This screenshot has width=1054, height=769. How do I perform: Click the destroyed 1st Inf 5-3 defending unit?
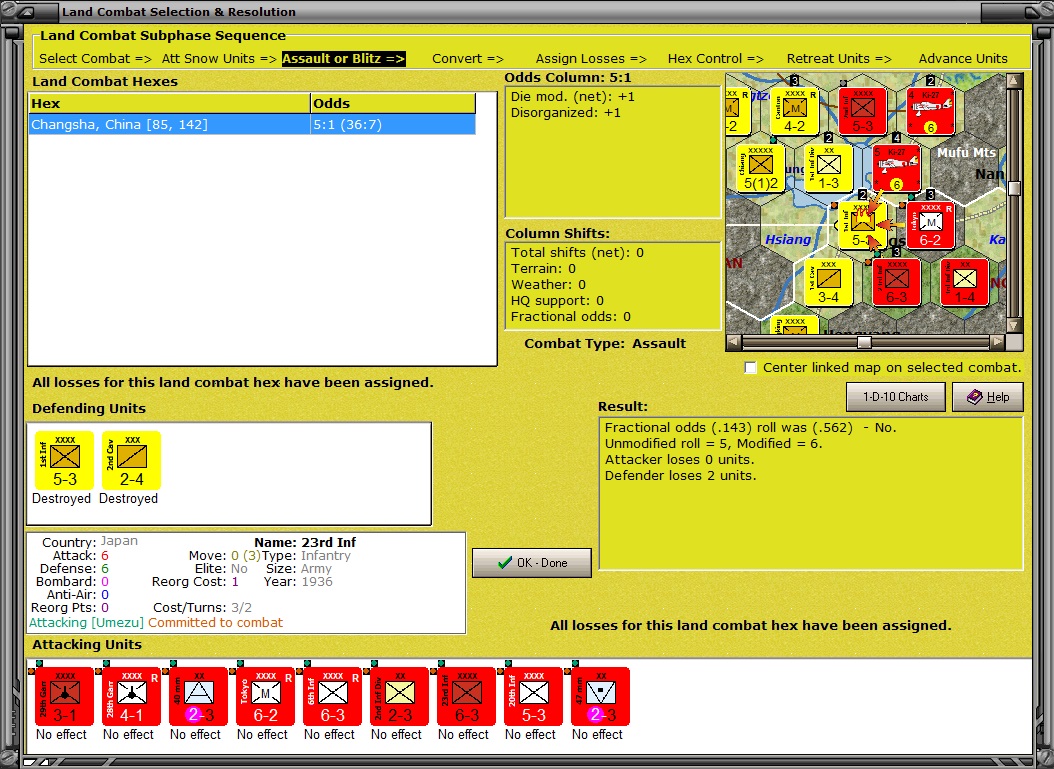pos(65,460)
